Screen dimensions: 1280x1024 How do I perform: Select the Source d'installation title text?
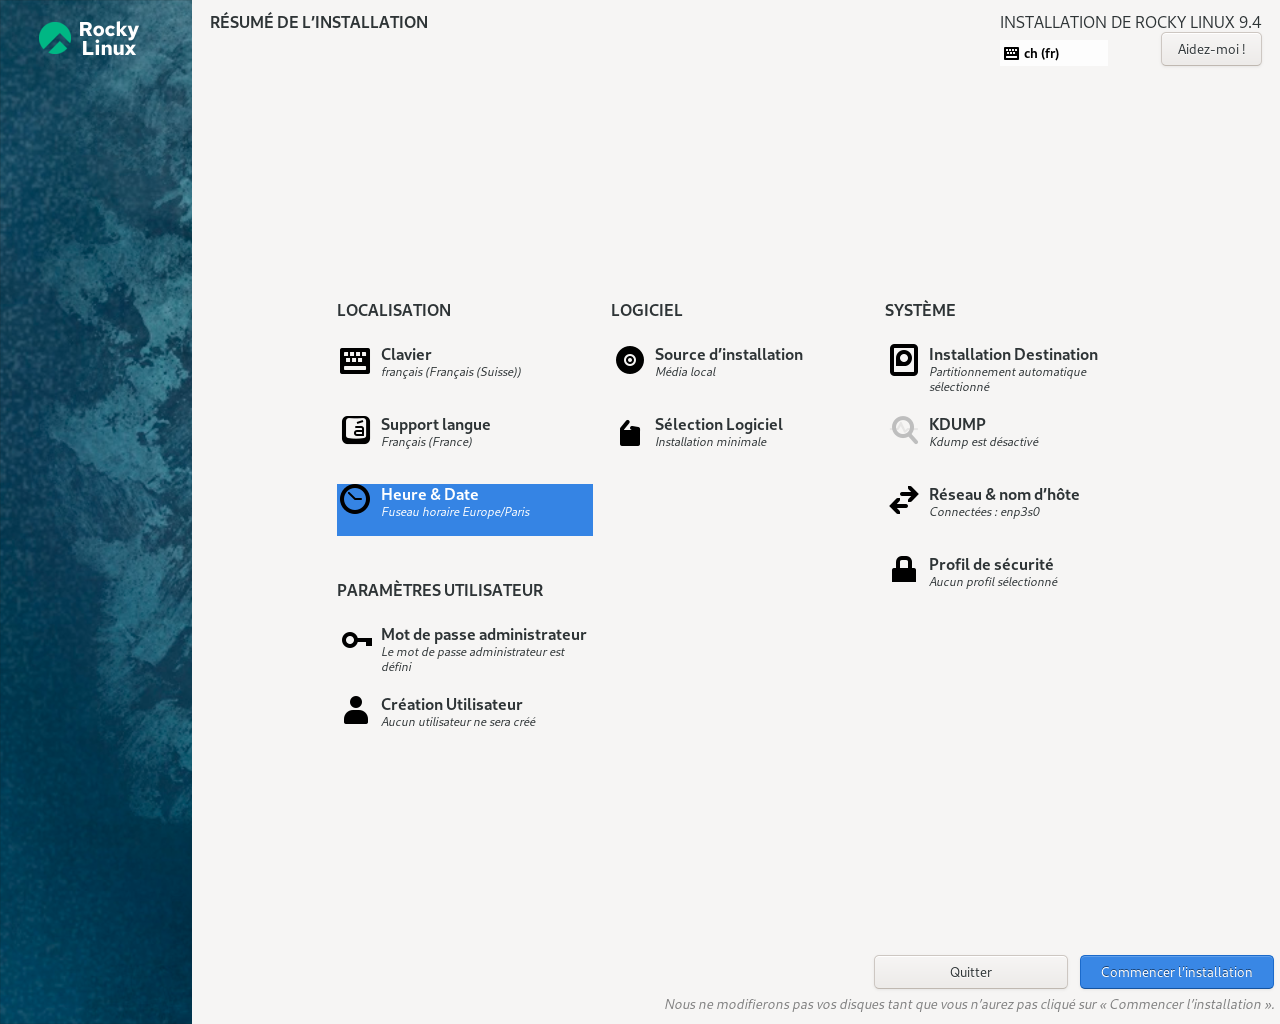728,355
